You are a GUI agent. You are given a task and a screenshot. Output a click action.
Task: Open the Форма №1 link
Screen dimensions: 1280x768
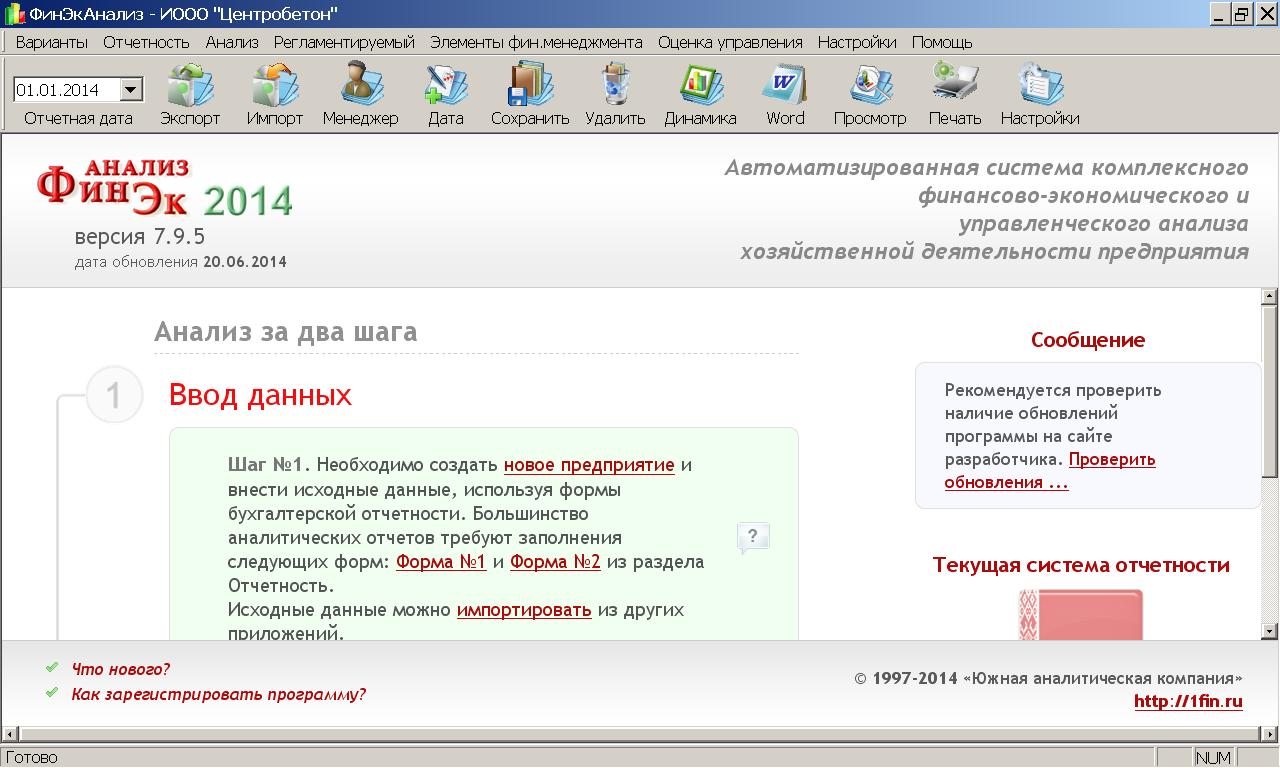click(442, 562)
